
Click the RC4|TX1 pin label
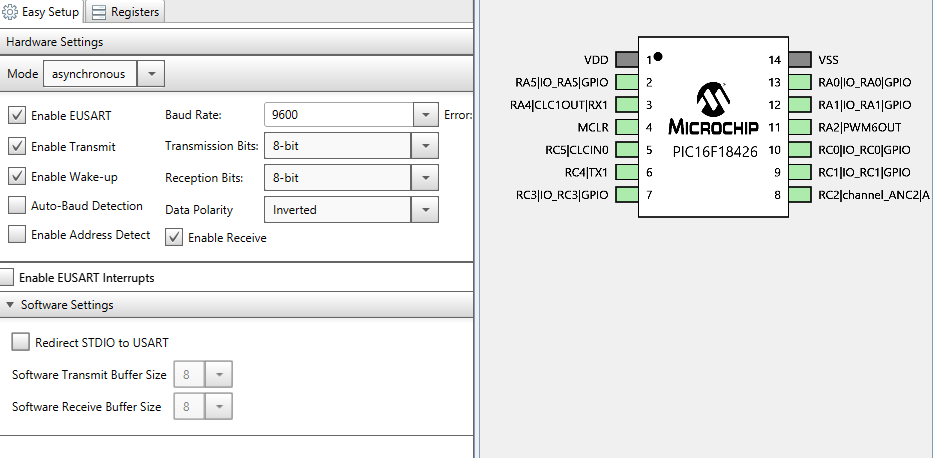pyautogui.click(x=586, y=172)
